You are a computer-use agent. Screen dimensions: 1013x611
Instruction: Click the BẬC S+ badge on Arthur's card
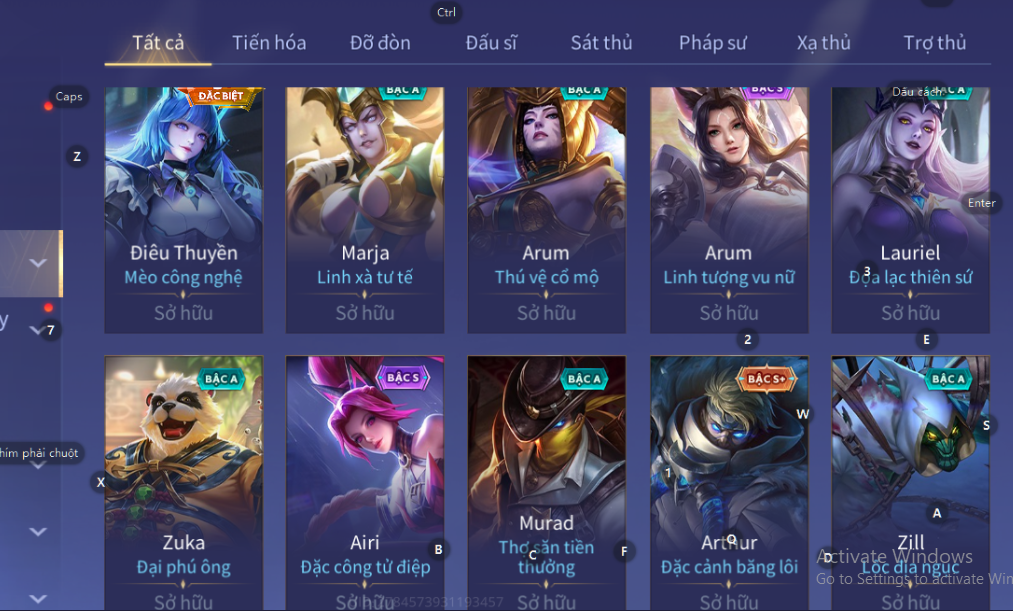(766, 378)
